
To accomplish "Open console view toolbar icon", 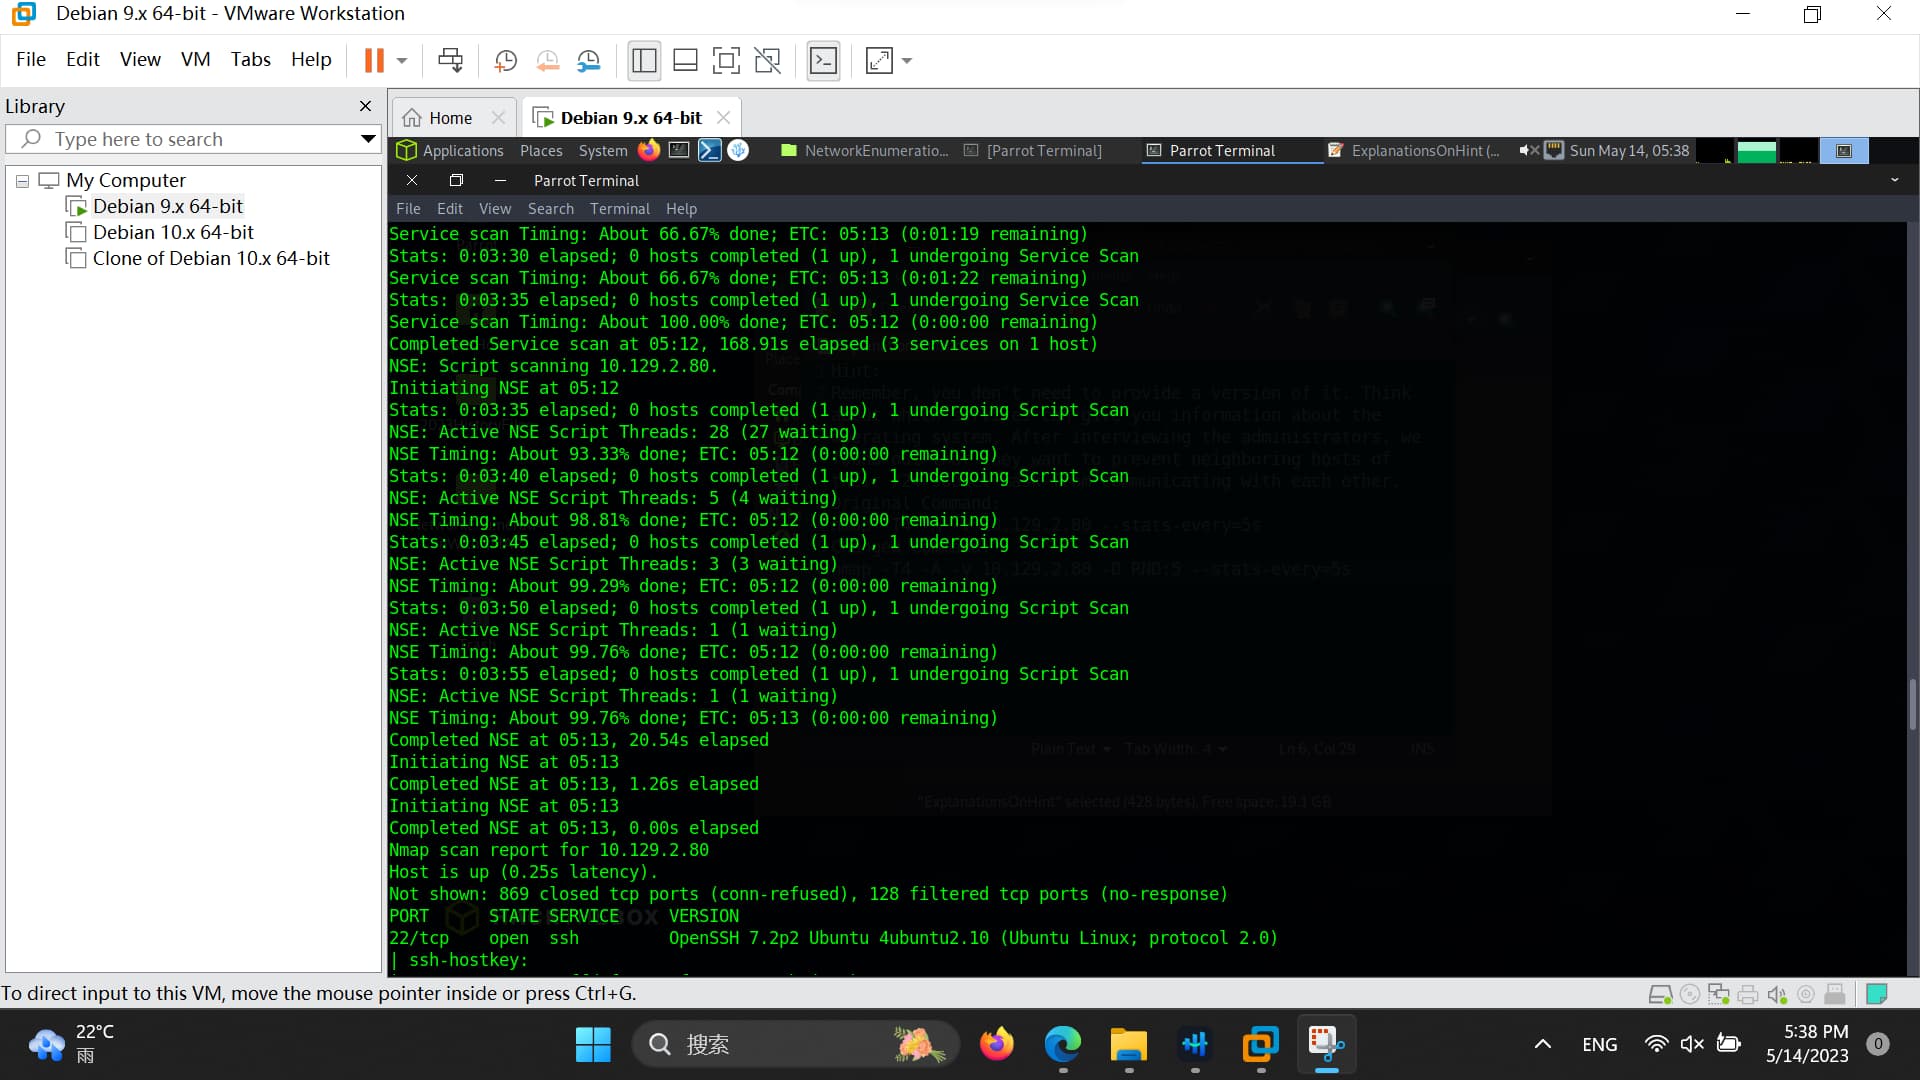I will [823, 61].
